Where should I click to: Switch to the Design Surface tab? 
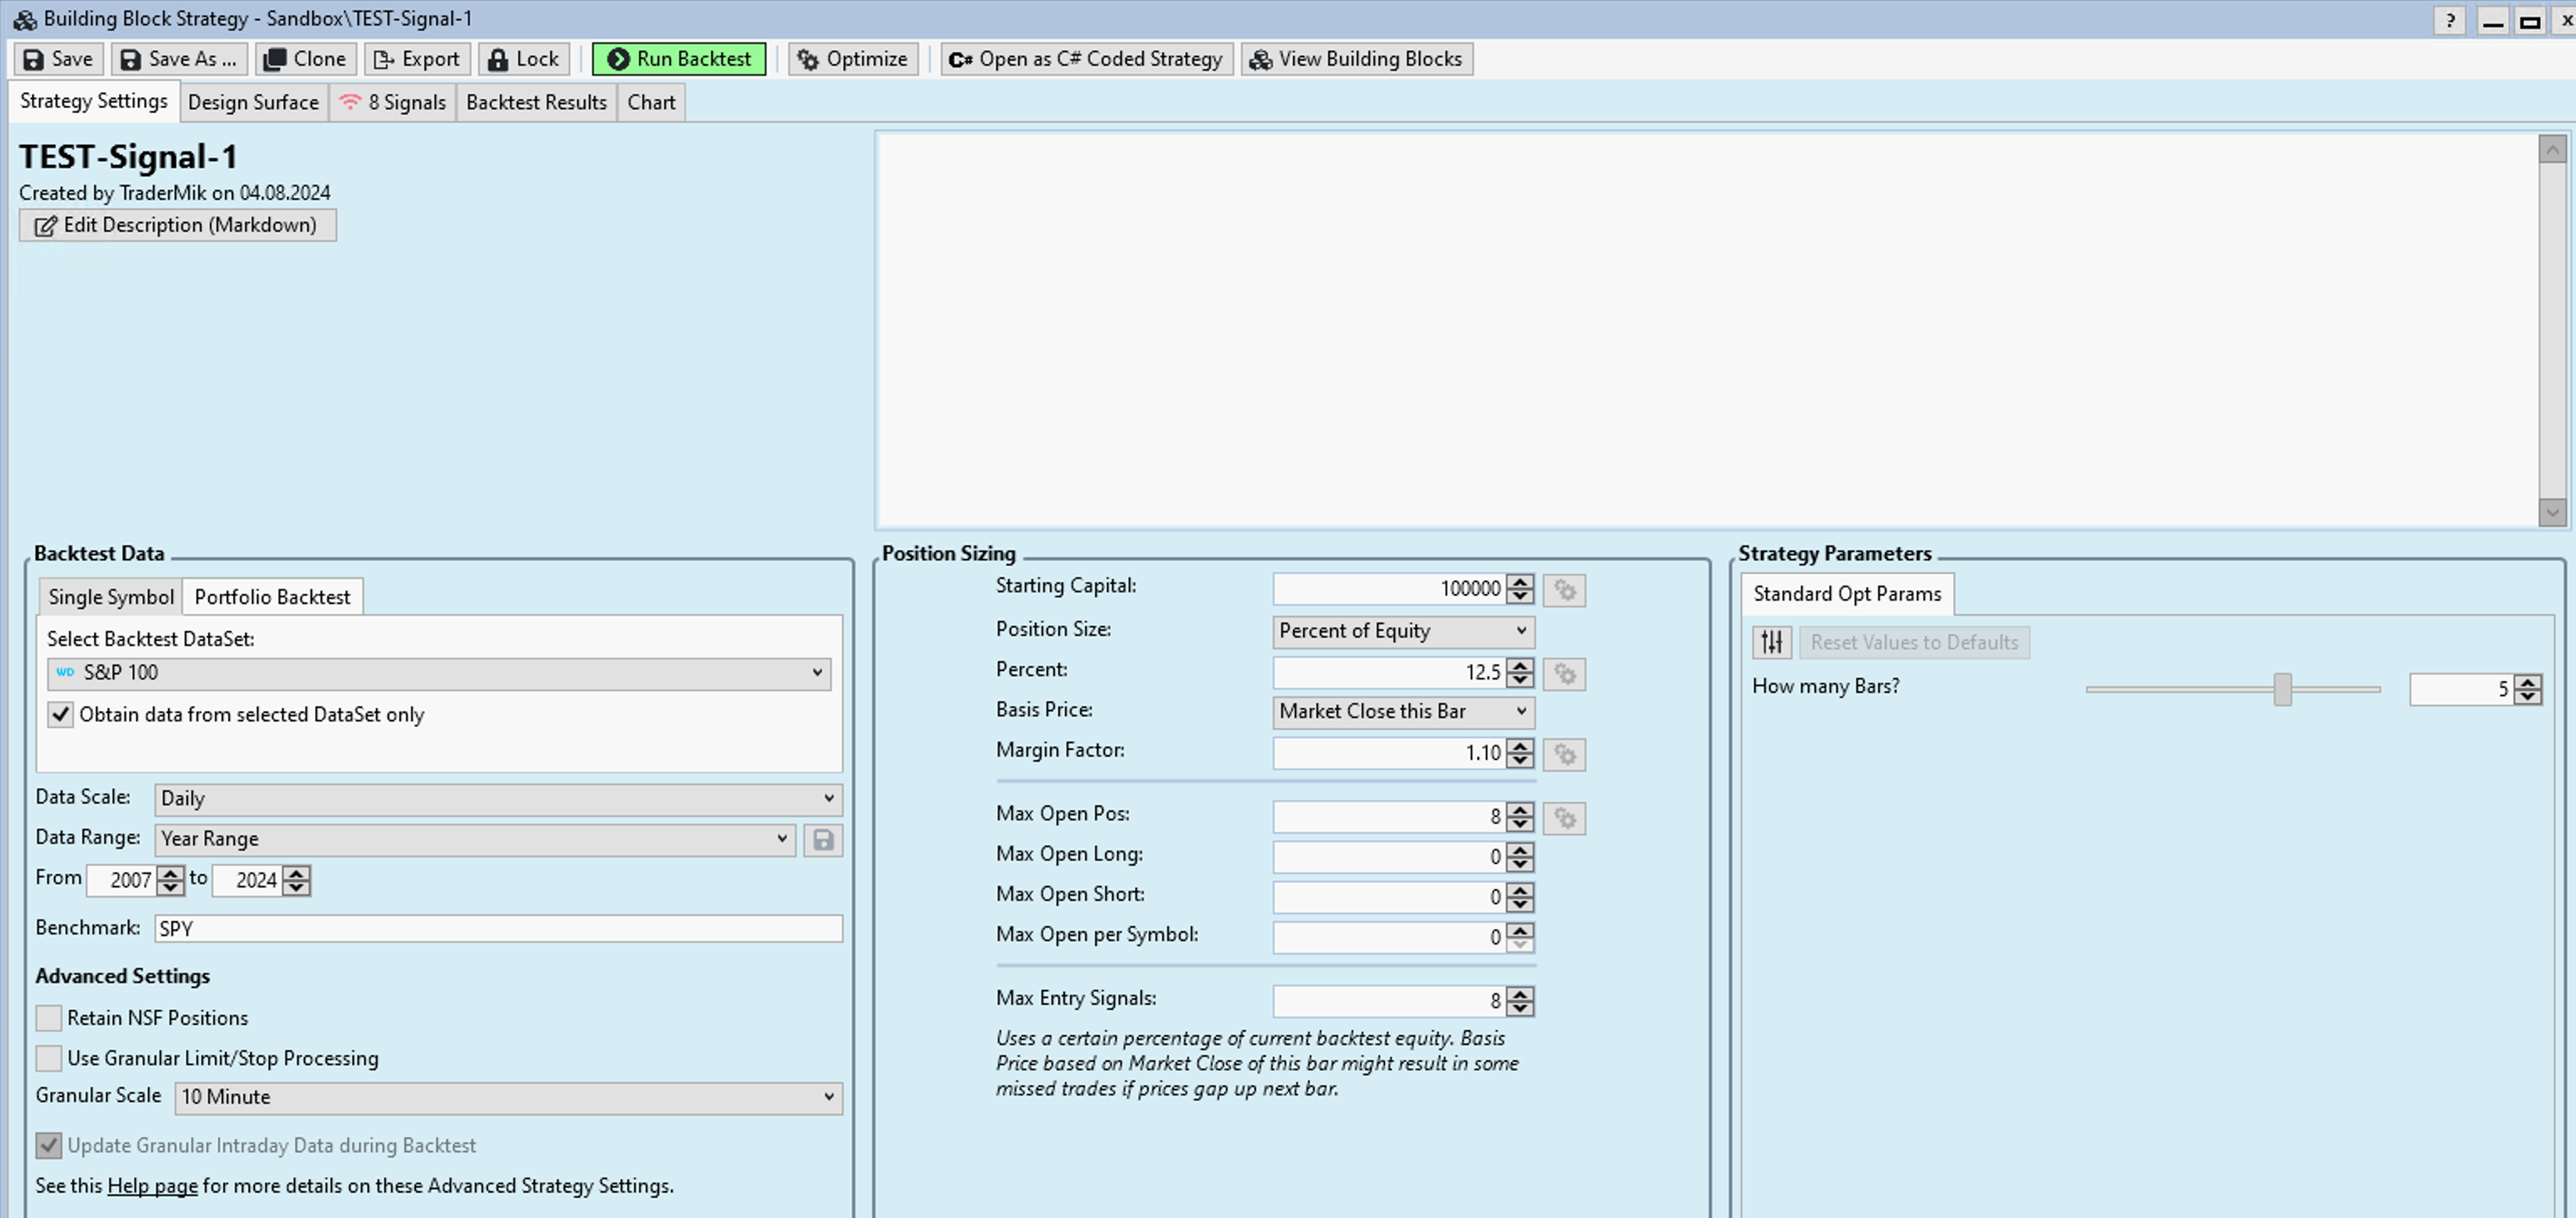(x=253, y=102)
